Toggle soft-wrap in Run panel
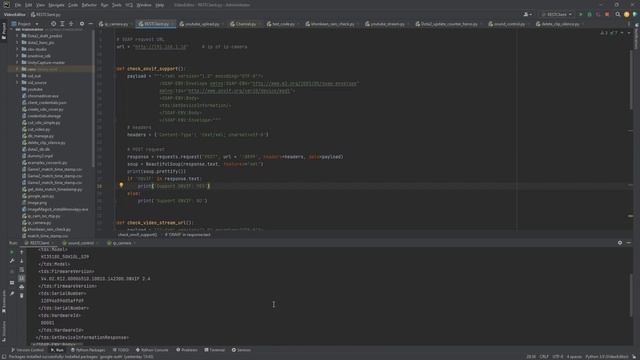 point(22,269)
